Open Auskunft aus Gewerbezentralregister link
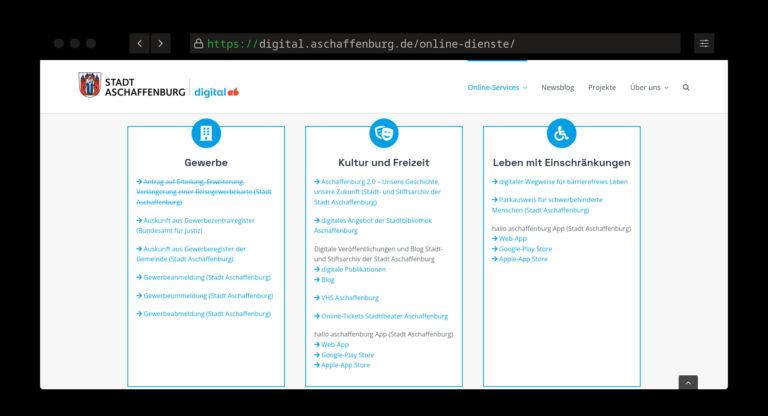 point(195,225)
